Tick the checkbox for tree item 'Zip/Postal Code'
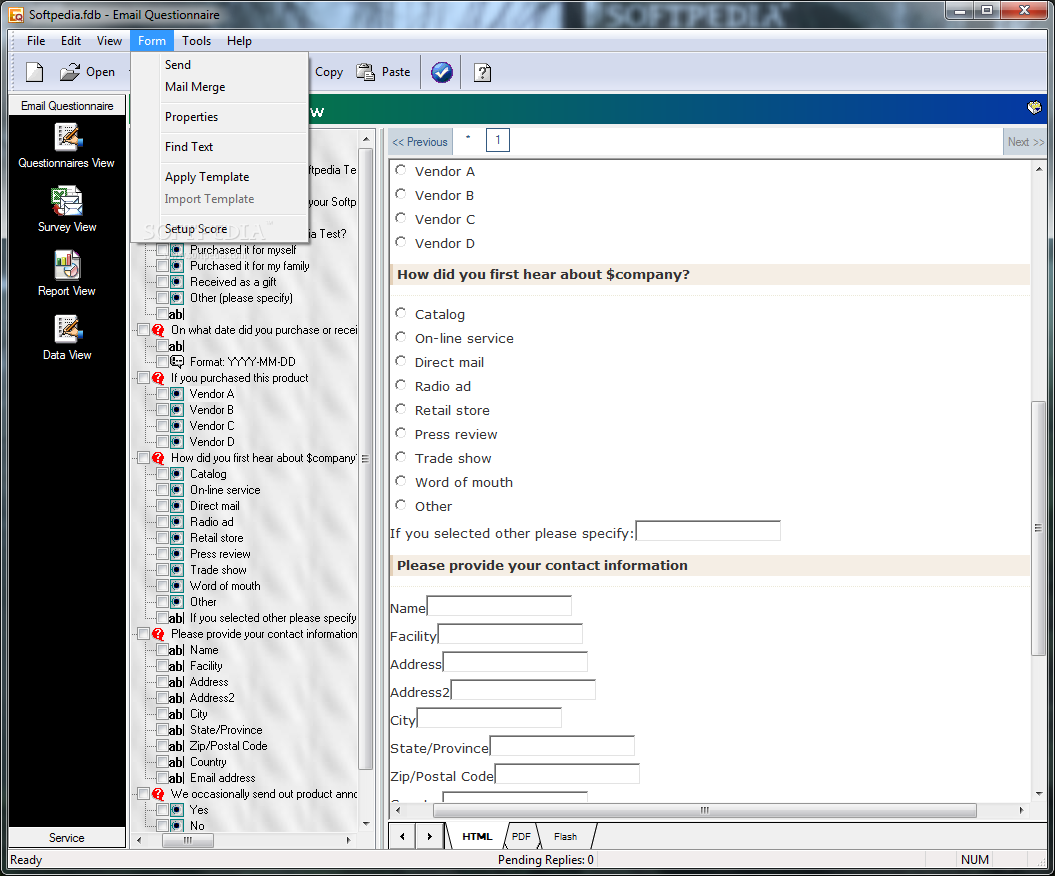 point(163,746)
